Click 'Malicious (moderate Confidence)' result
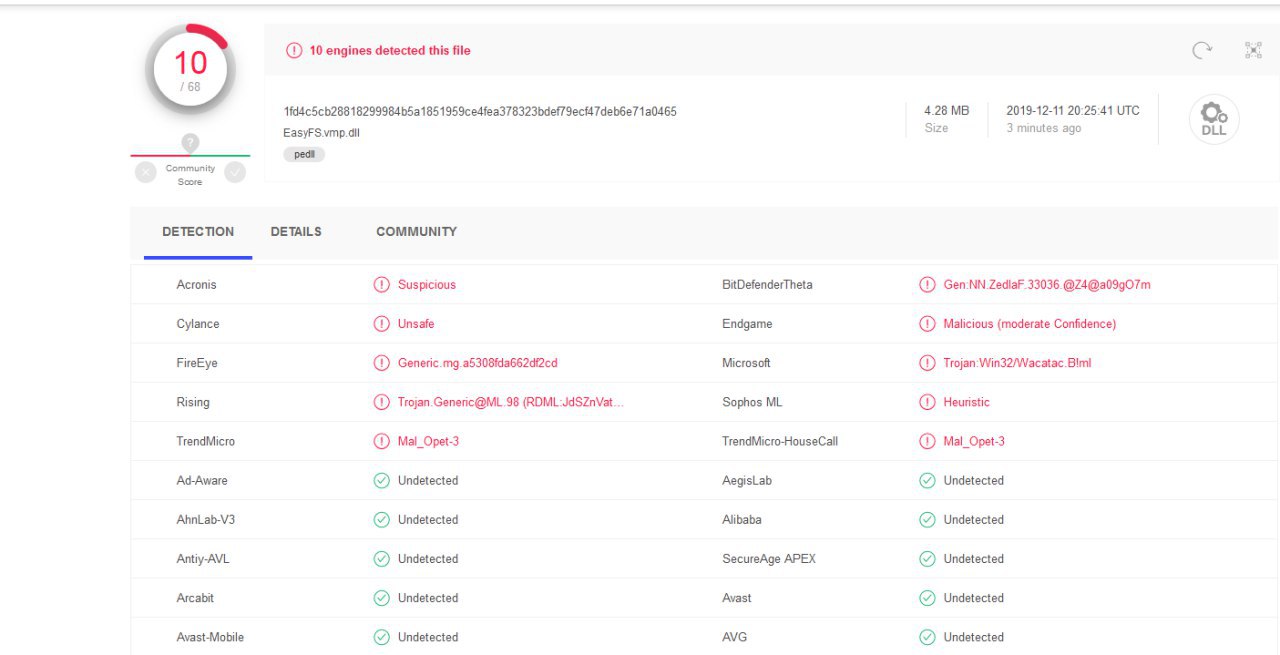The width and height of the screenshot is (1280, 655). click(1030, 324)
